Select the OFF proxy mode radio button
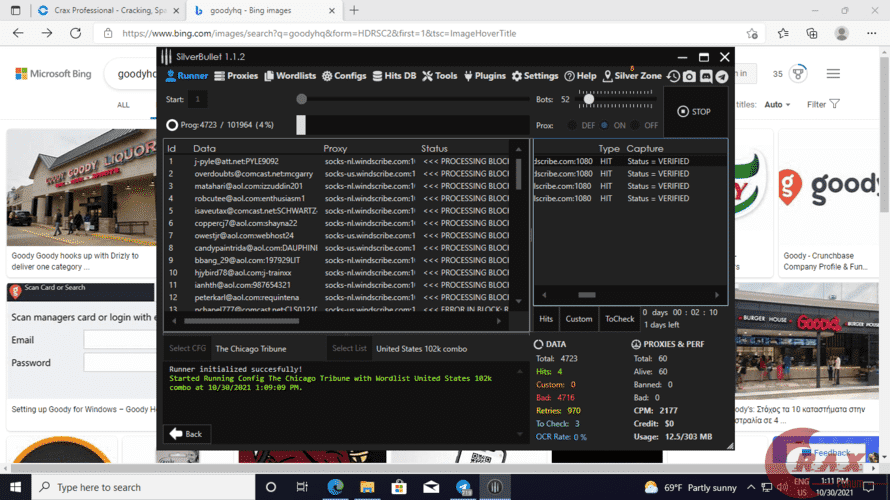The height and width of the screenshot is (500, 890). click(x=635, y=126)
